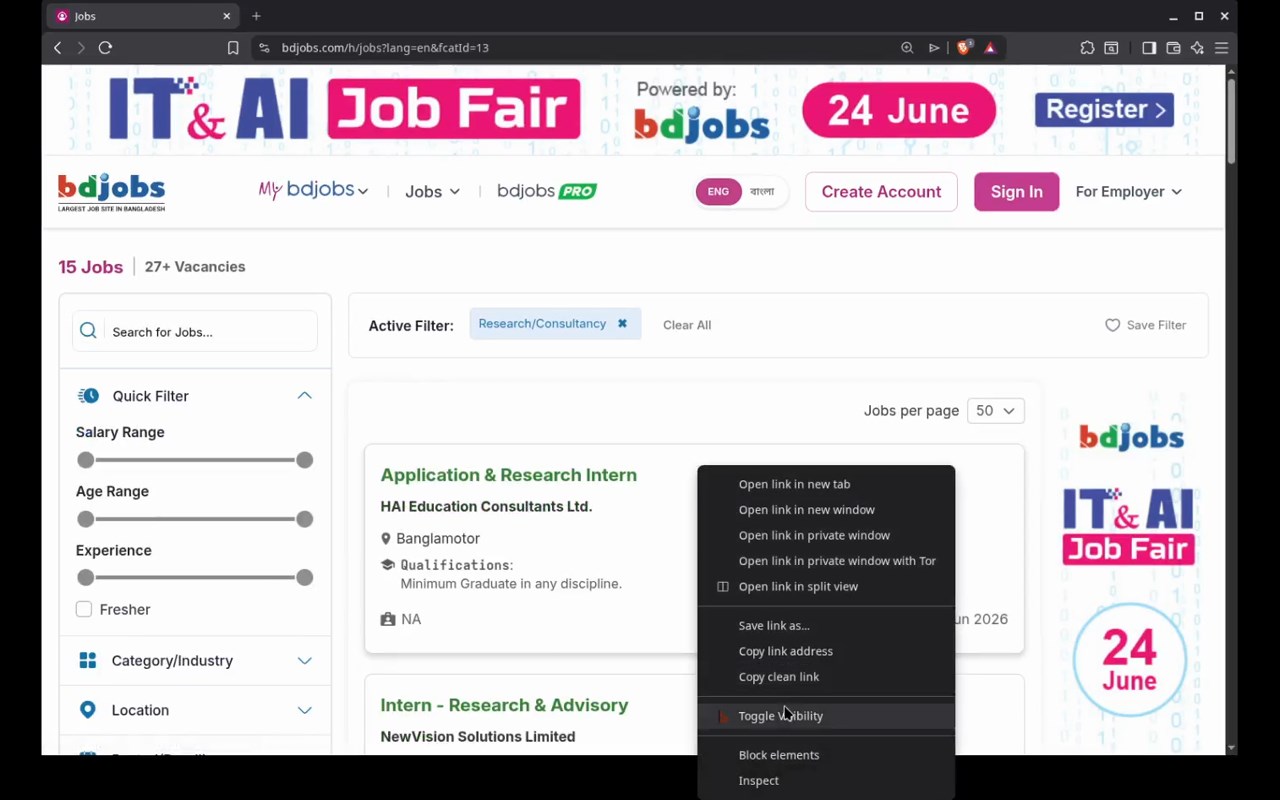Click the Search for Jobs input field
This screenshot has width=1280, height=800.
coord(195,331)
